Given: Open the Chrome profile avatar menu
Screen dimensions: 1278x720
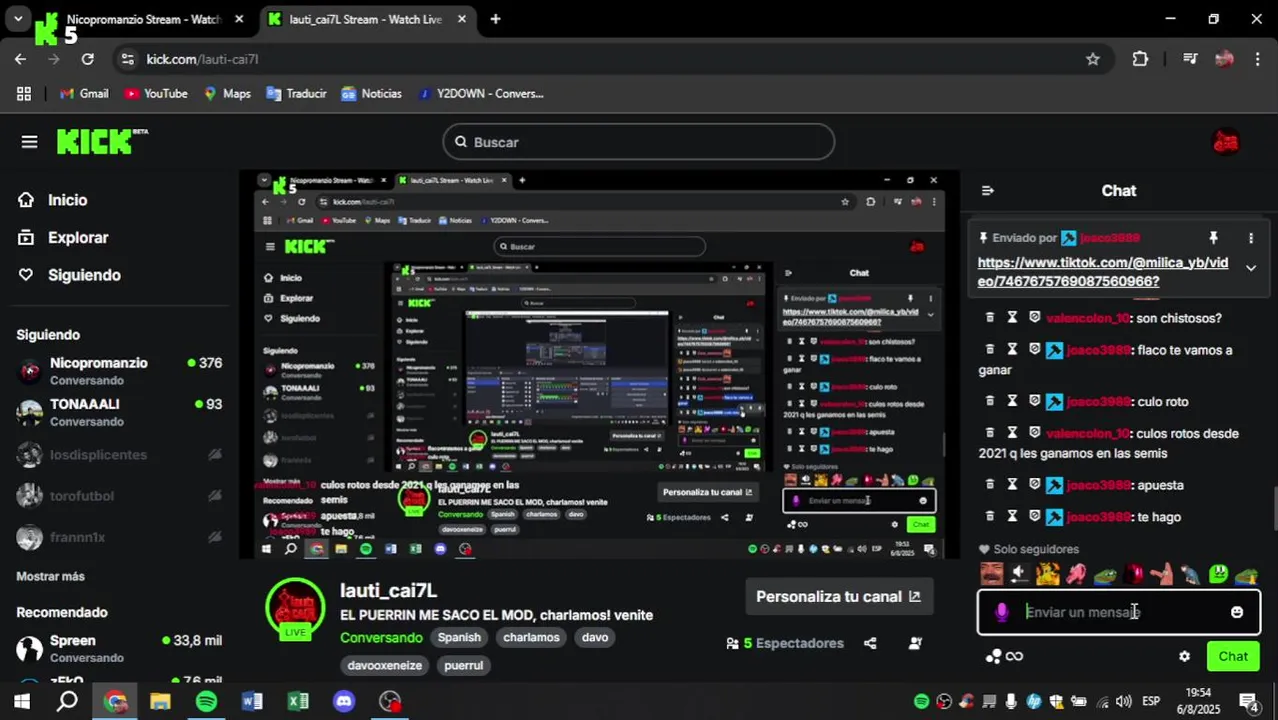Looking at the screenshot, I should coord(1224,59).
